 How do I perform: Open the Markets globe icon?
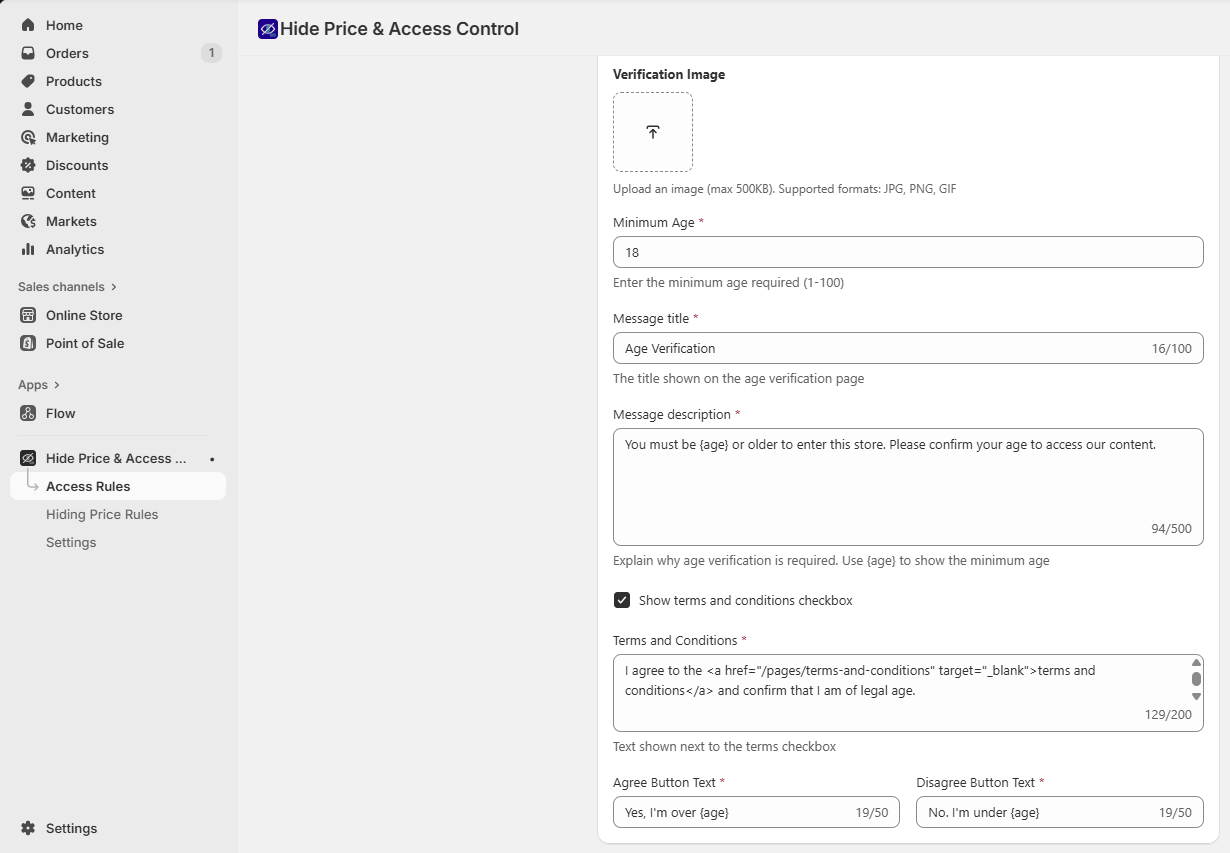pos(27,221)
